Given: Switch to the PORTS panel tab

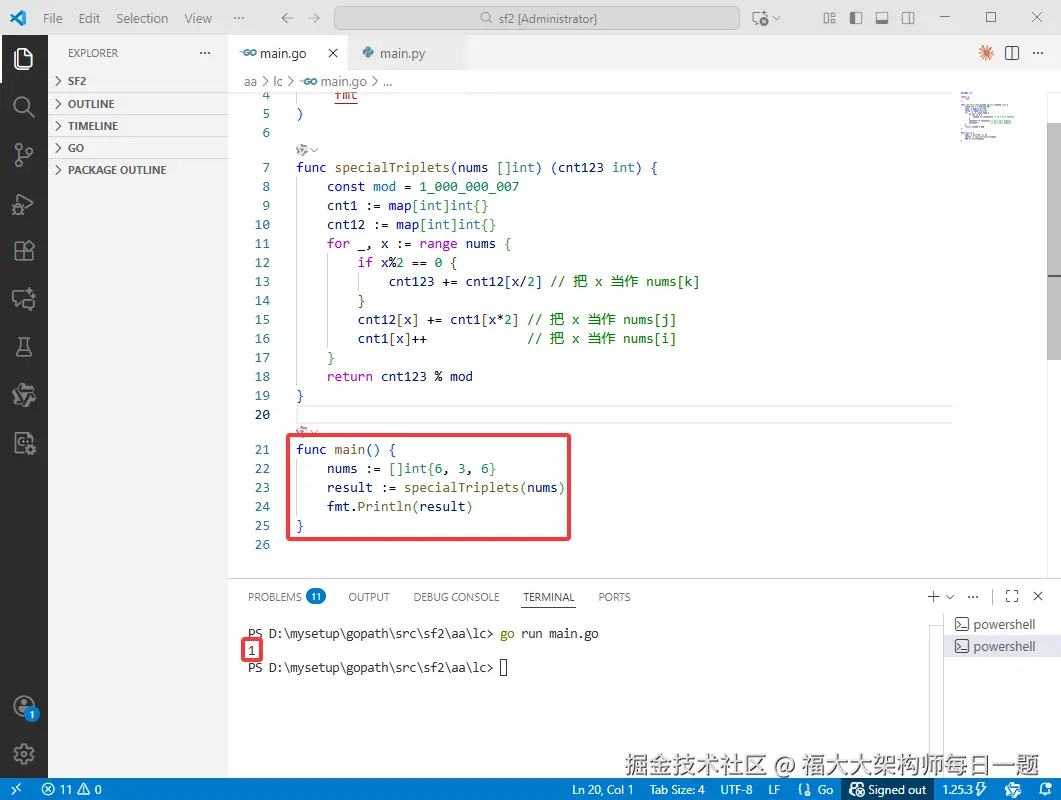Looking at the screenshot, I should point(614,596).
